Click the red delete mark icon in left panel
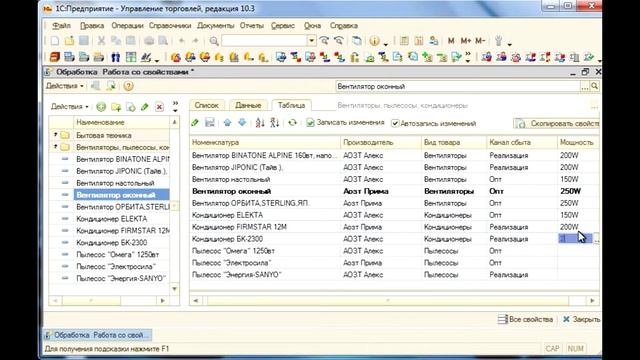640x360 pixels. (x=159, y=107)
